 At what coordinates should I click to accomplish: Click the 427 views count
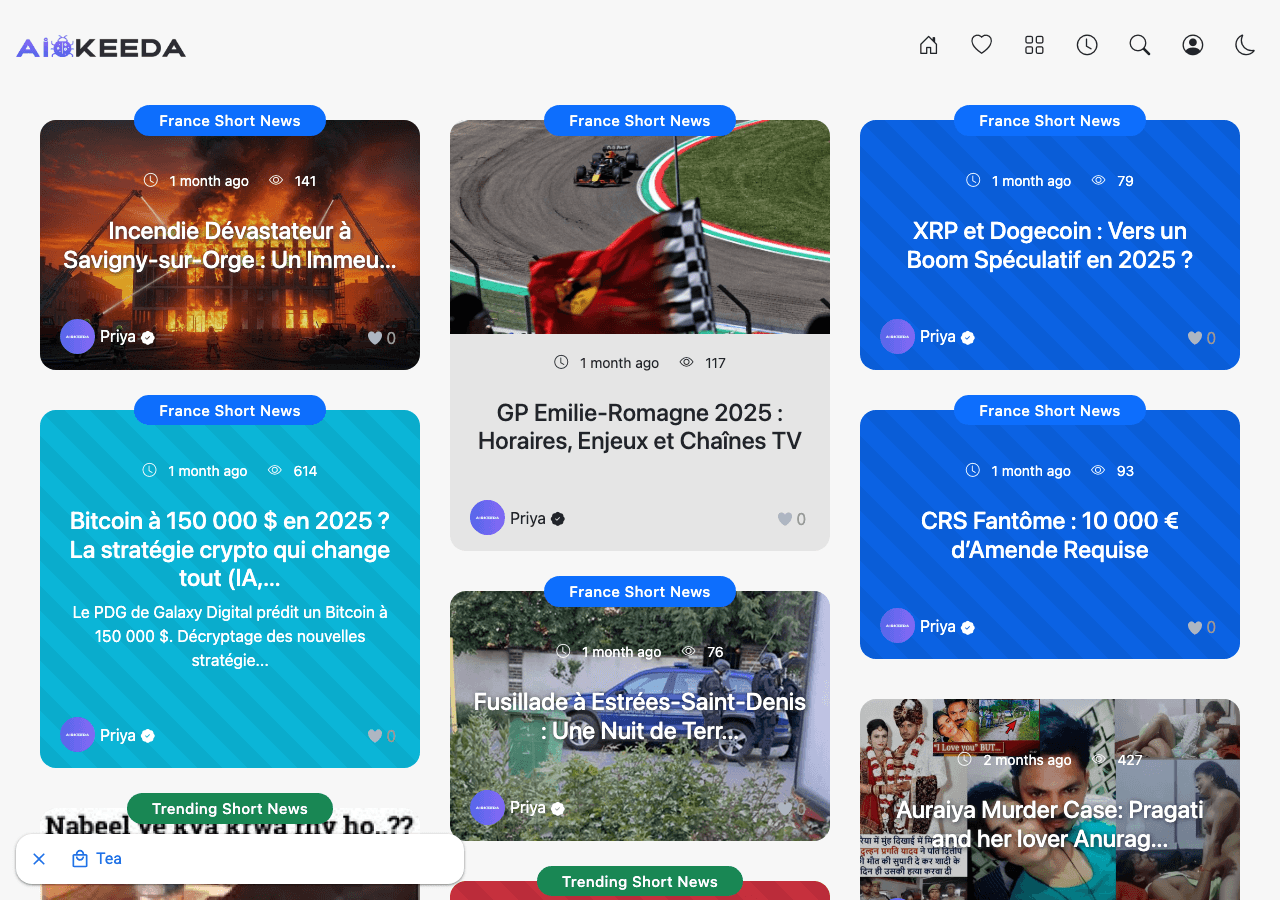1130,760
